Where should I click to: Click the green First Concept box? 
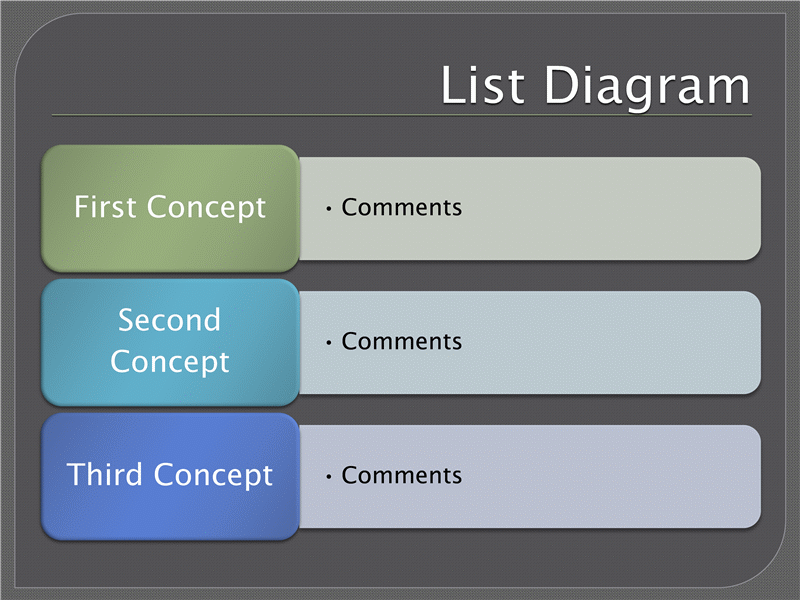[x=170, y=208]
